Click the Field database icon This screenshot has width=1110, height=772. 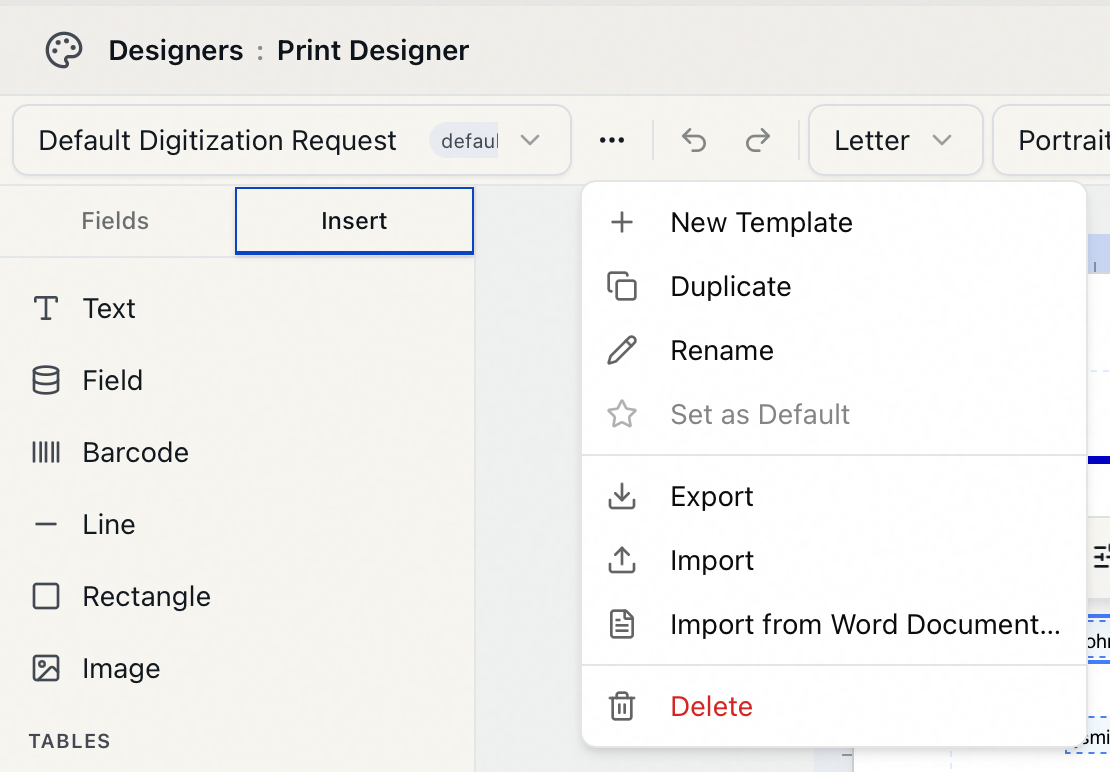pos(46,381)
